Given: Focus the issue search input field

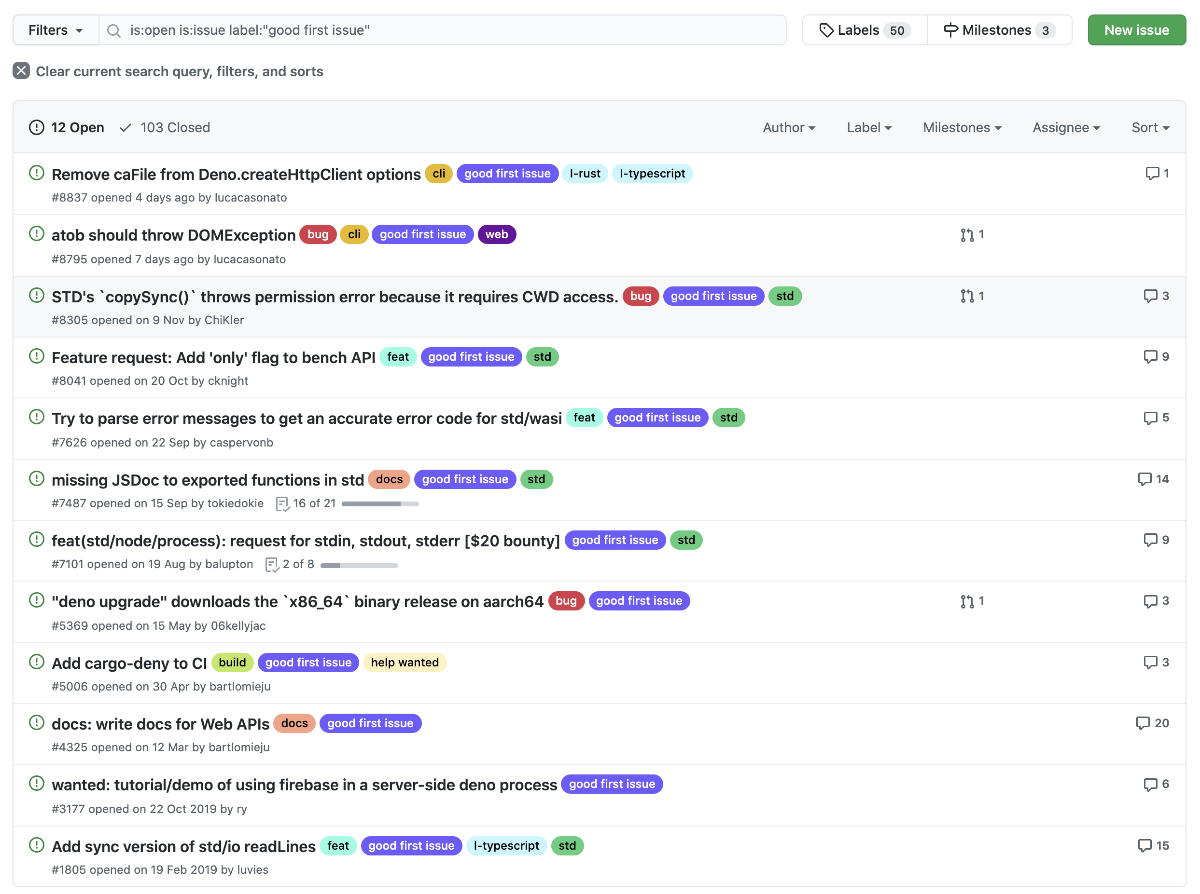Looking at the screenshot, I should [443, 30].
